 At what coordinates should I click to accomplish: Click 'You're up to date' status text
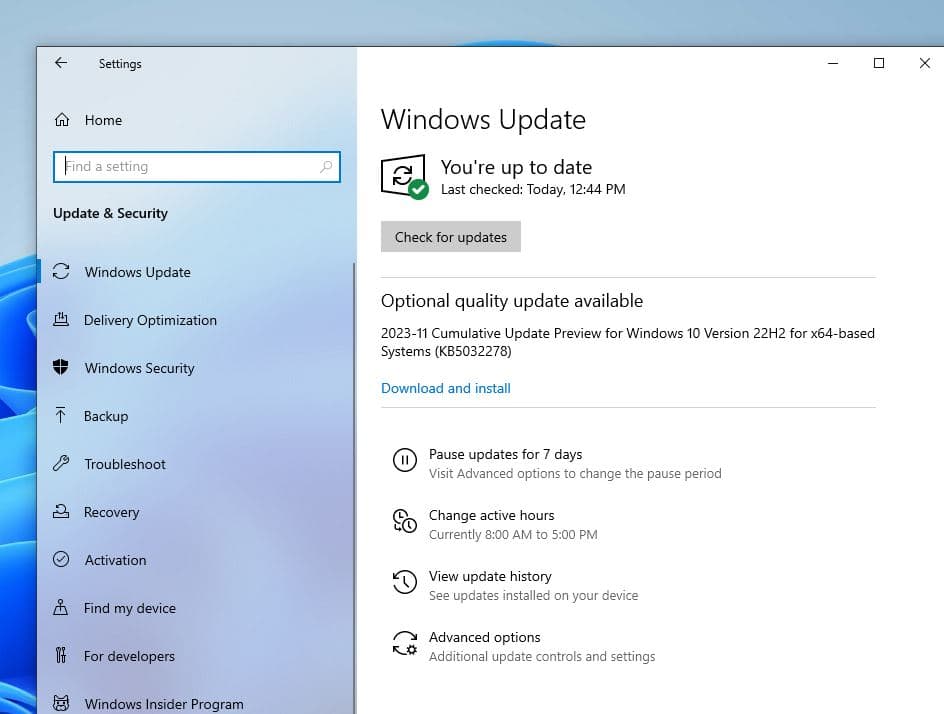(516, 167)
